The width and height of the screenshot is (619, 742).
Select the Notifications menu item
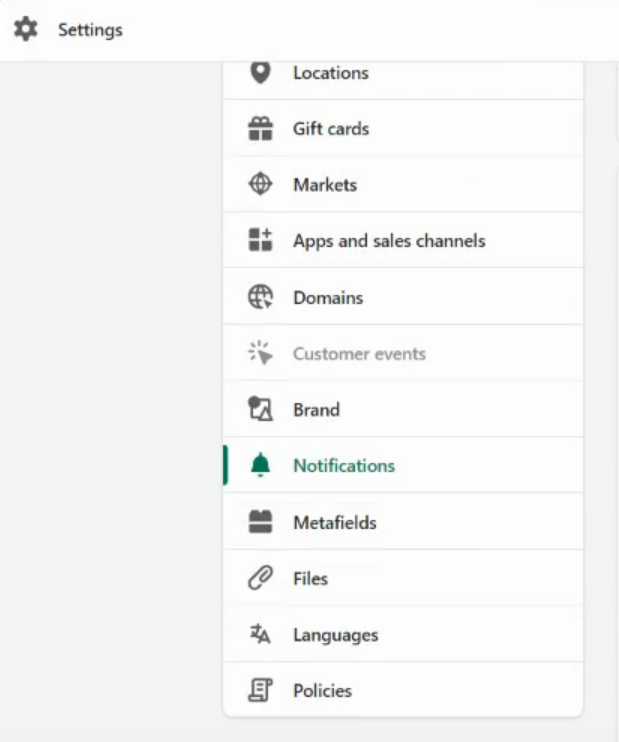point(344,466)
